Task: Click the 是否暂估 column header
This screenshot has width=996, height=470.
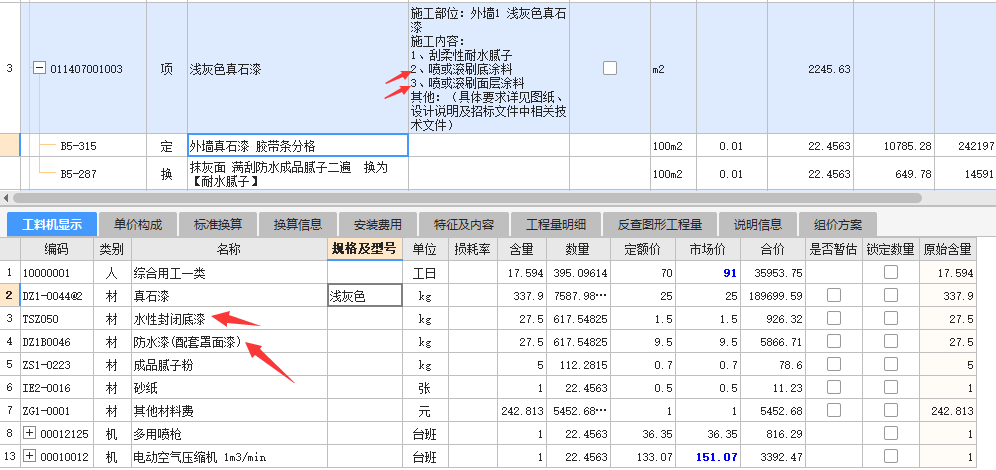Action: [x=833, y=249]
